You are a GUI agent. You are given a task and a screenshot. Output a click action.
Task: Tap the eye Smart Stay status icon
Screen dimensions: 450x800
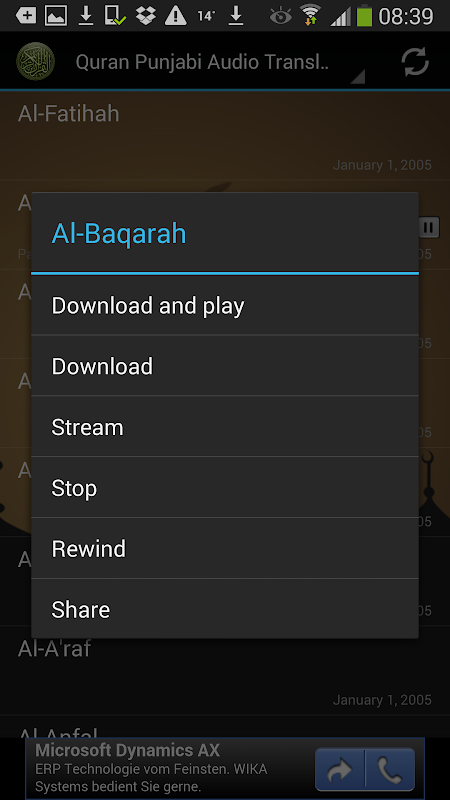280,17
